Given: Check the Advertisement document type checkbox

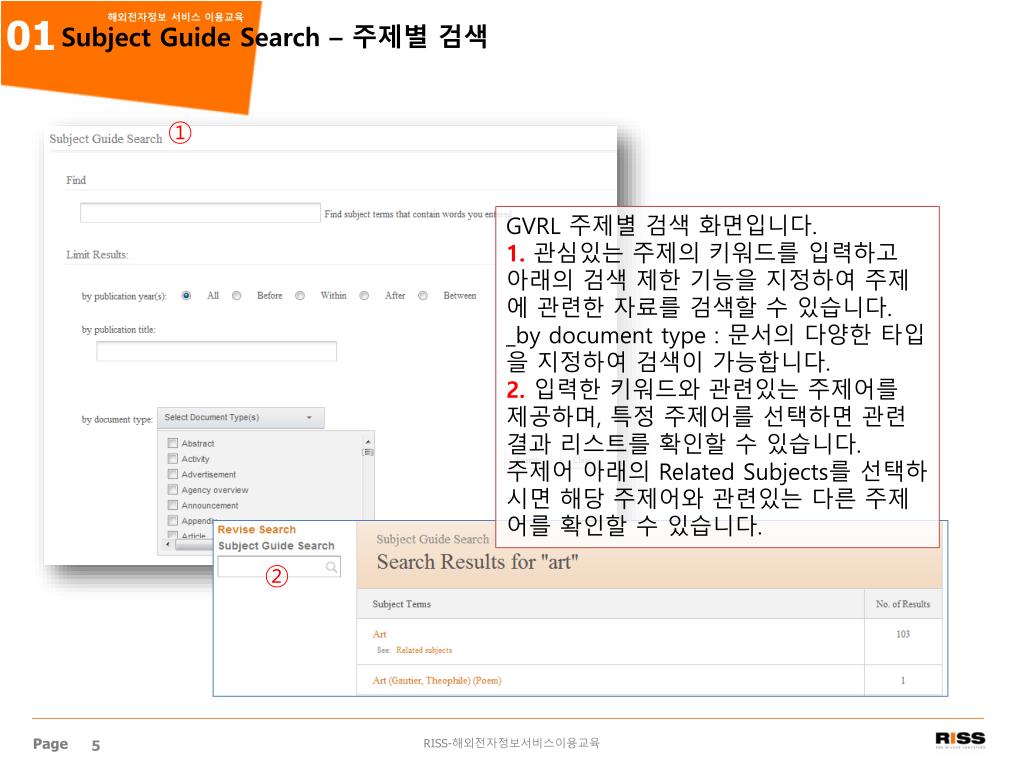Looking at the screenshot, I should coord(173,475).
